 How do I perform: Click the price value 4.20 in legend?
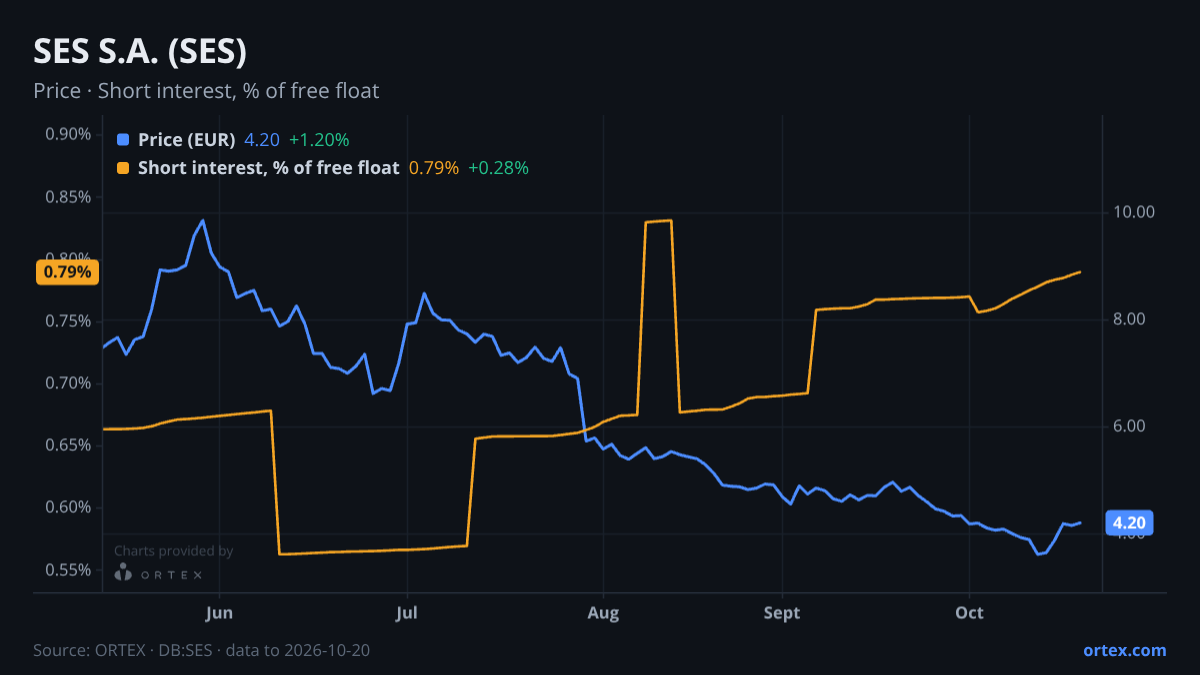pos(262,140)
